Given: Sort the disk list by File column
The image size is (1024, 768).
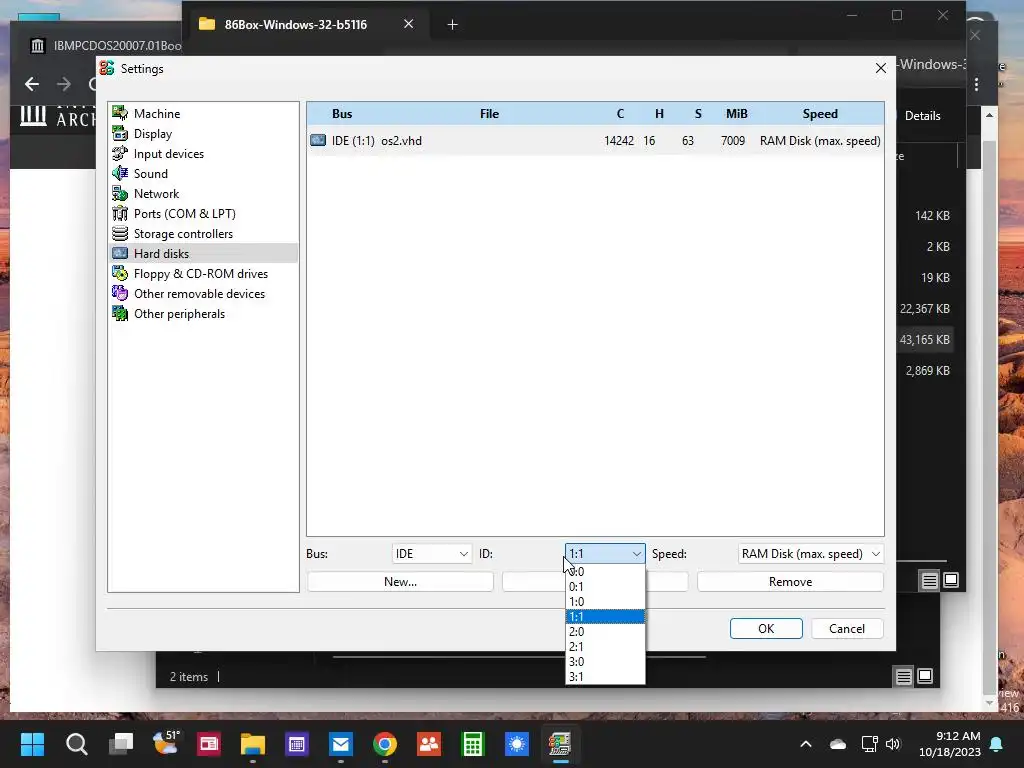Looking at the screenshot, I should pos(489,114).
